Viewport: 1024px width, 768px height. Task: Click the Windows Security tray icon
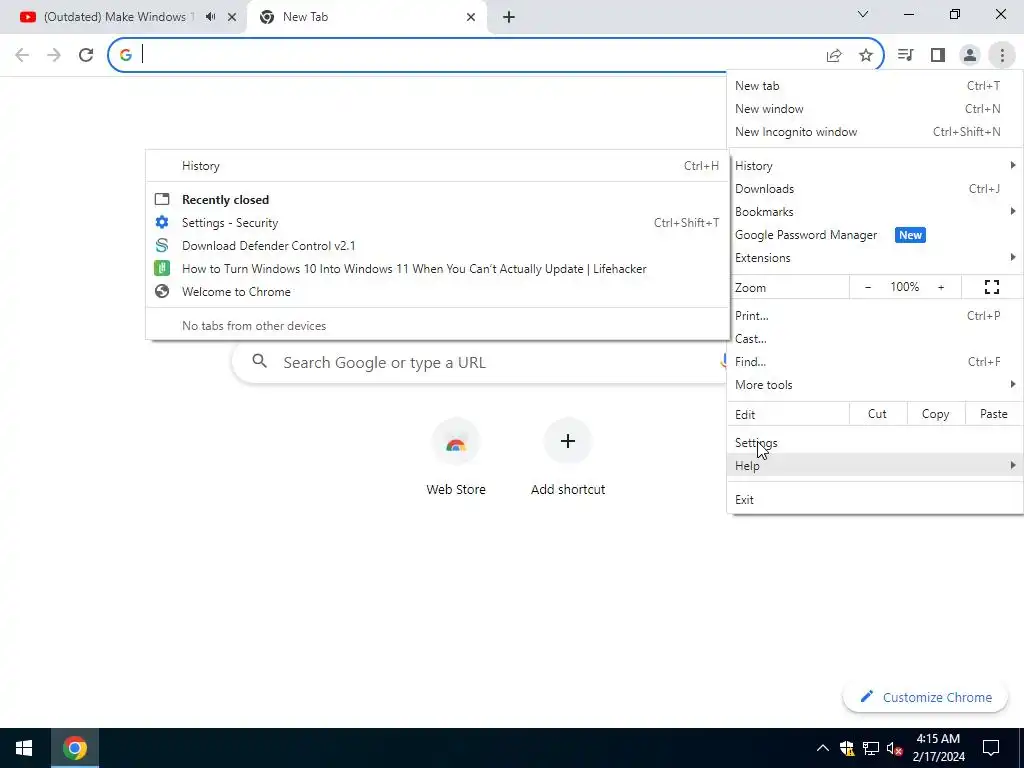pos(847,748)
